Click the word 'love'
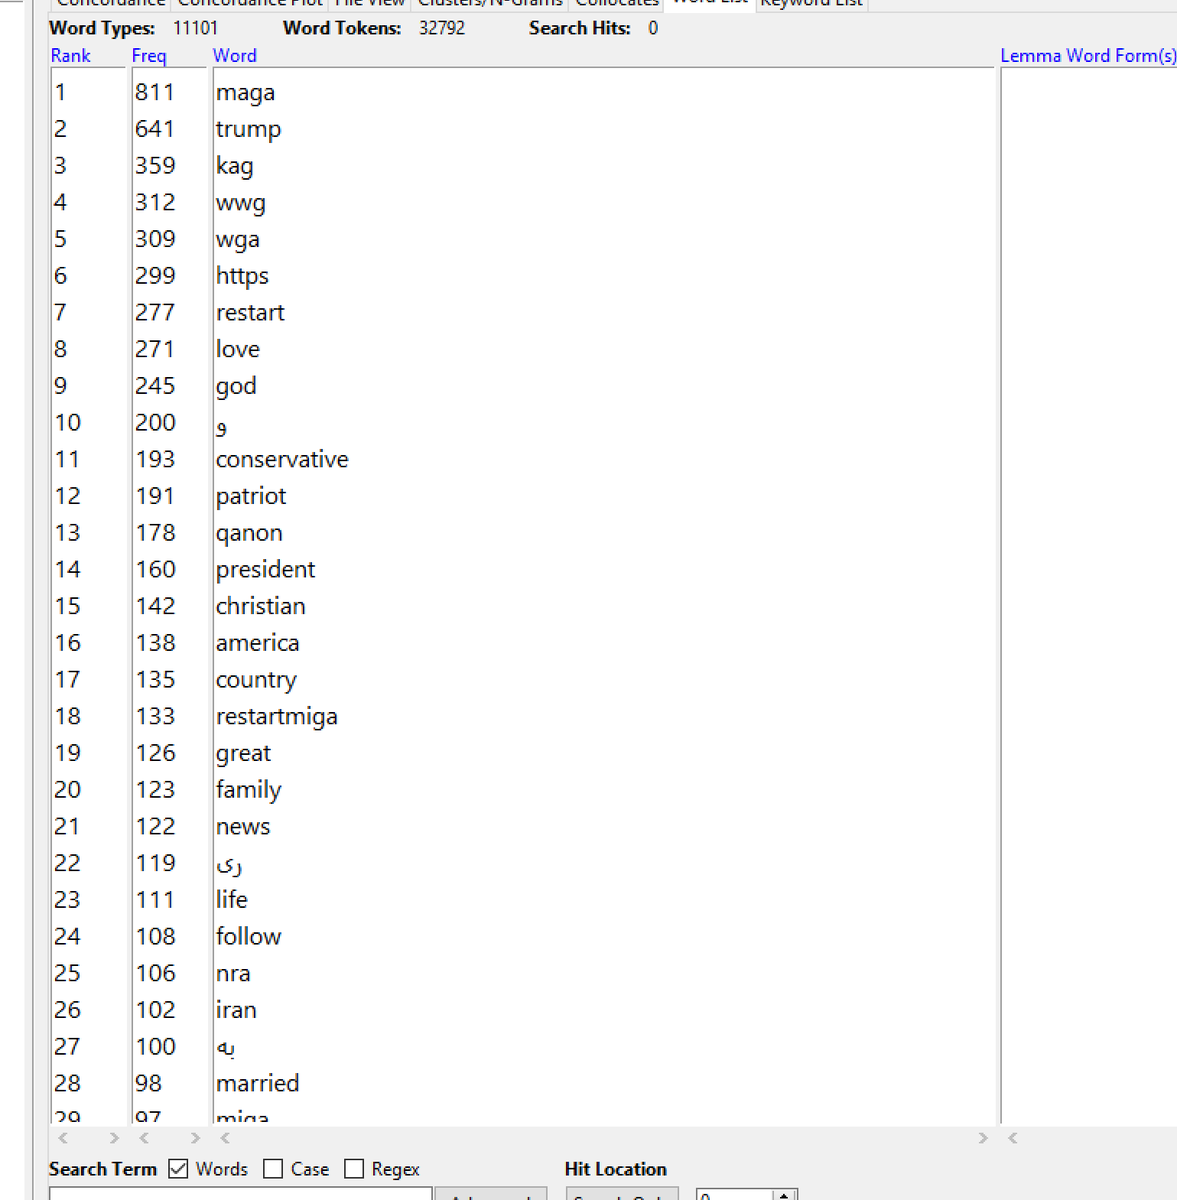This screenshot has width=1177, height=1200. (238, 349)
